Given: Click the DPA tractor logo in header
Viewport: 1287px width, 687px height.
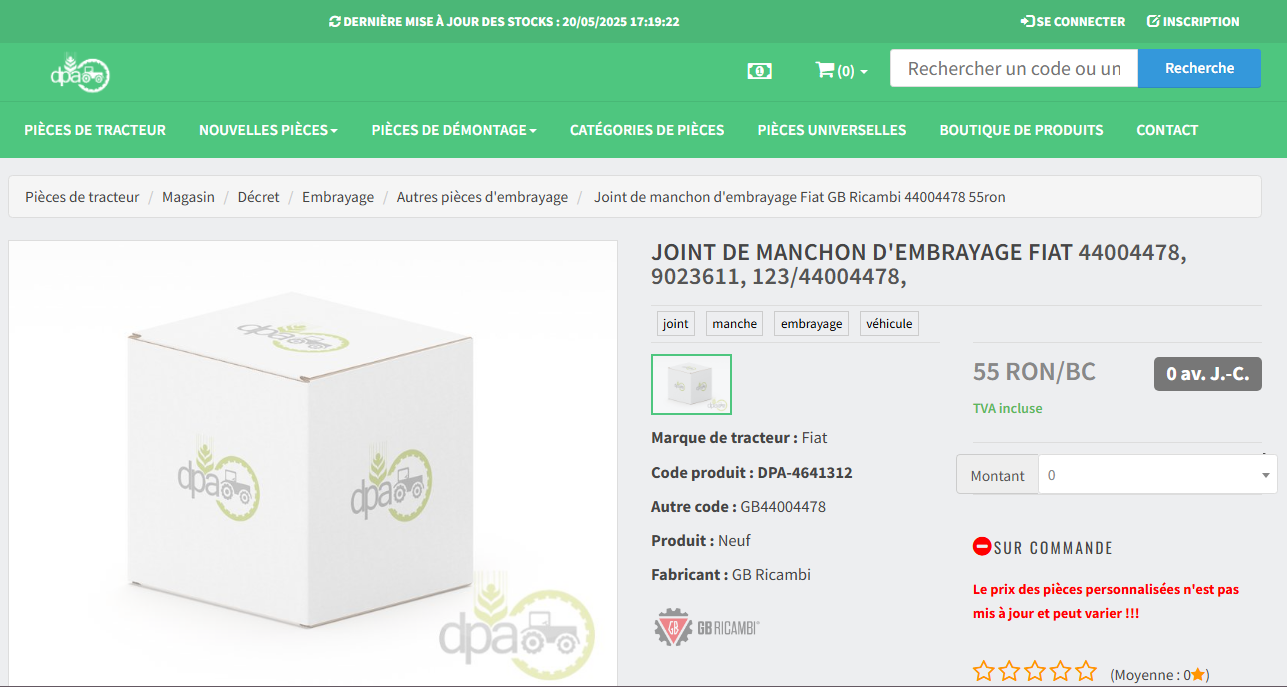Looking at the screenshot, I should point(80,72).
